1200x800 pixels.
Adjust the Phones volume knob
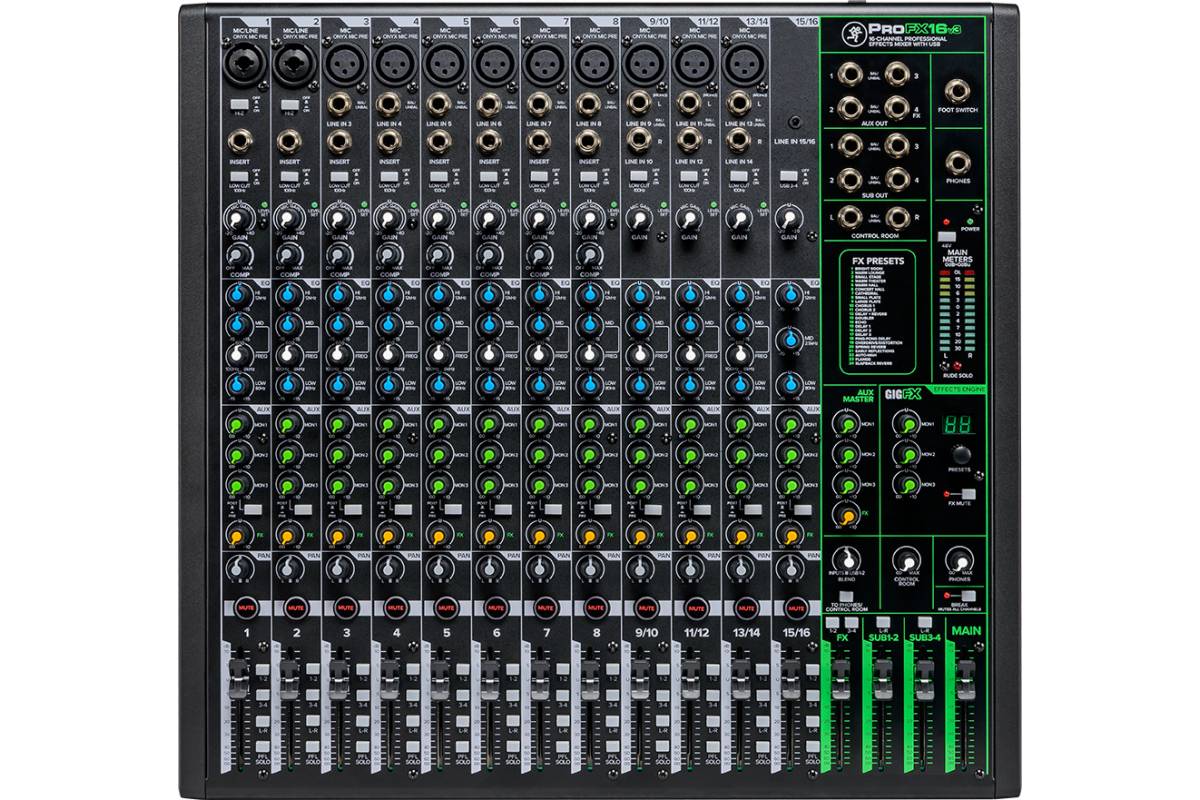(x=960, y=559)
